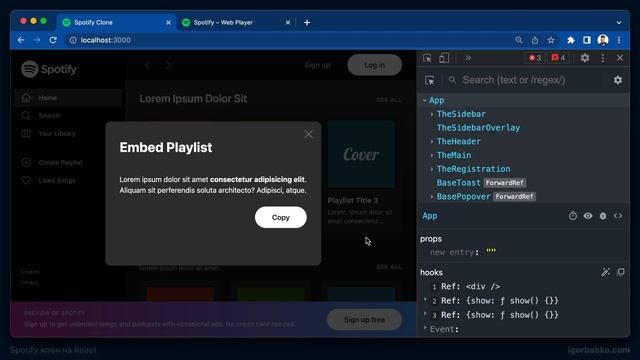Select TheSidebarOverlay in the component tree
Viewport: 640px width, 360px height.
pos(478,128)
